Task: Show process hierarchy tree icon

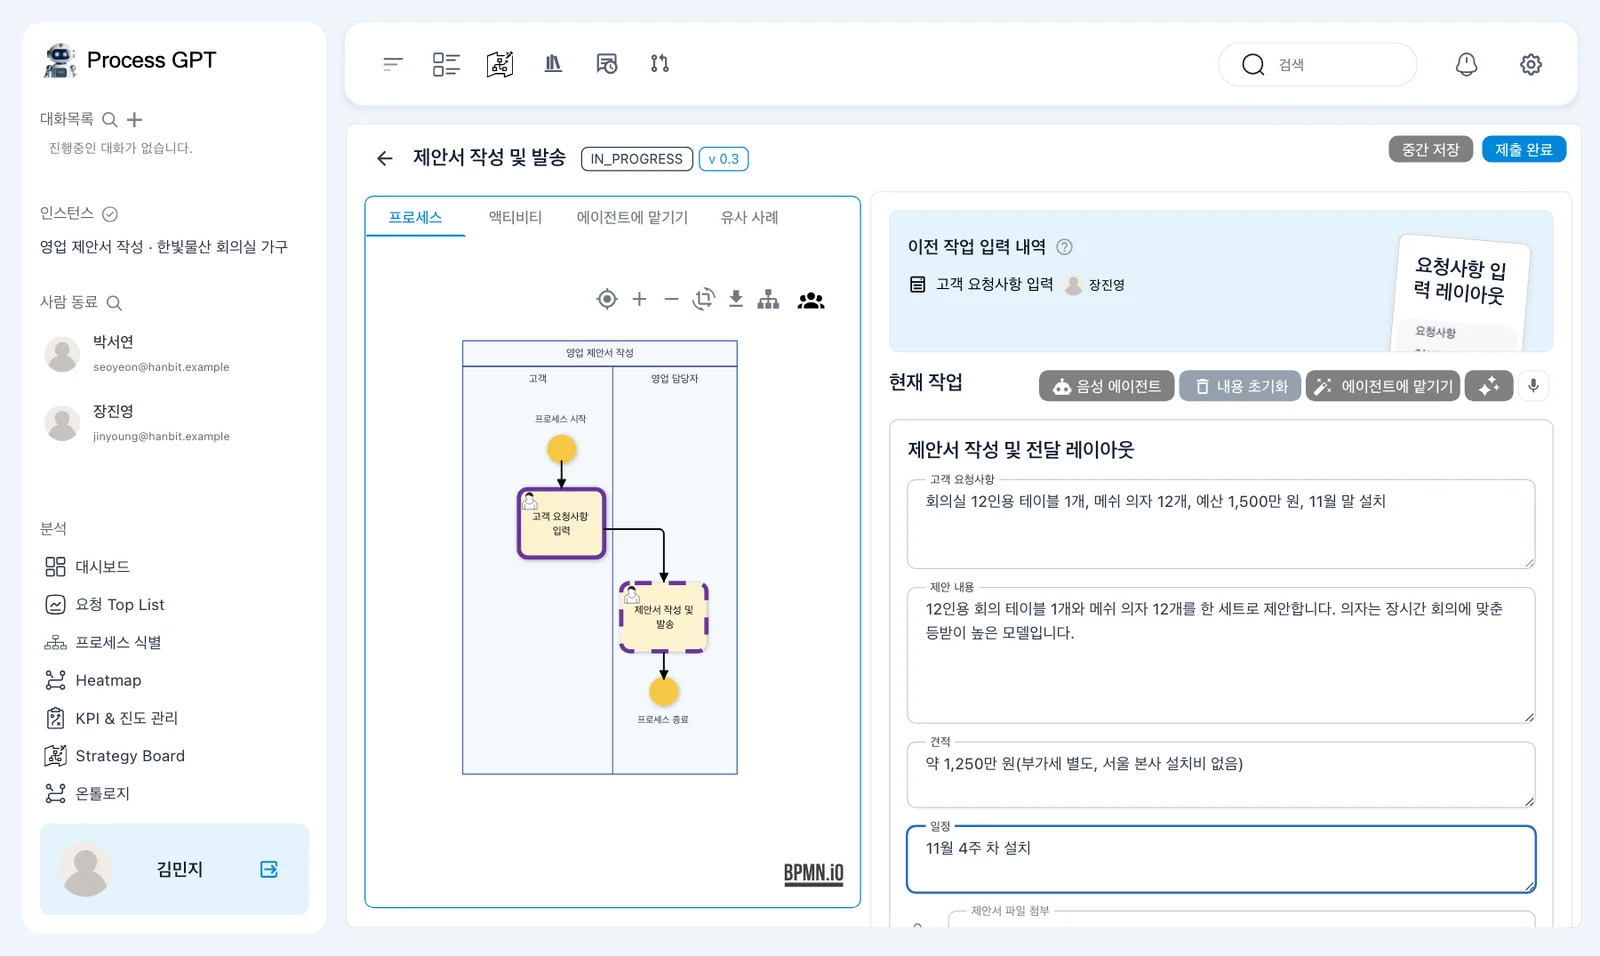Action: [768, 299]
